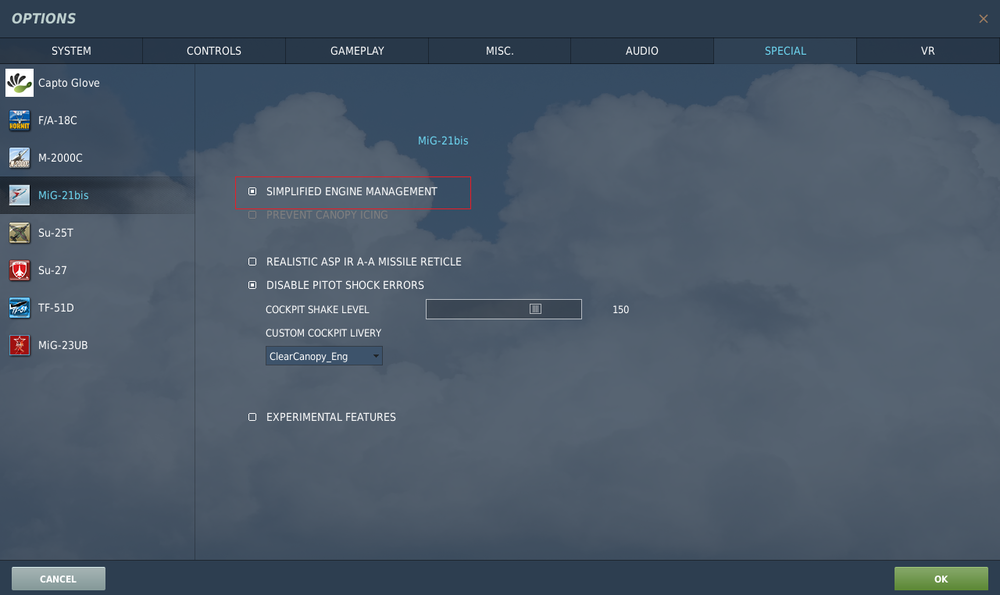This screenshot has height=595, width=1000.
Task: Uncheck Disable Pitot Shock Errors
Action: (253, 285)
